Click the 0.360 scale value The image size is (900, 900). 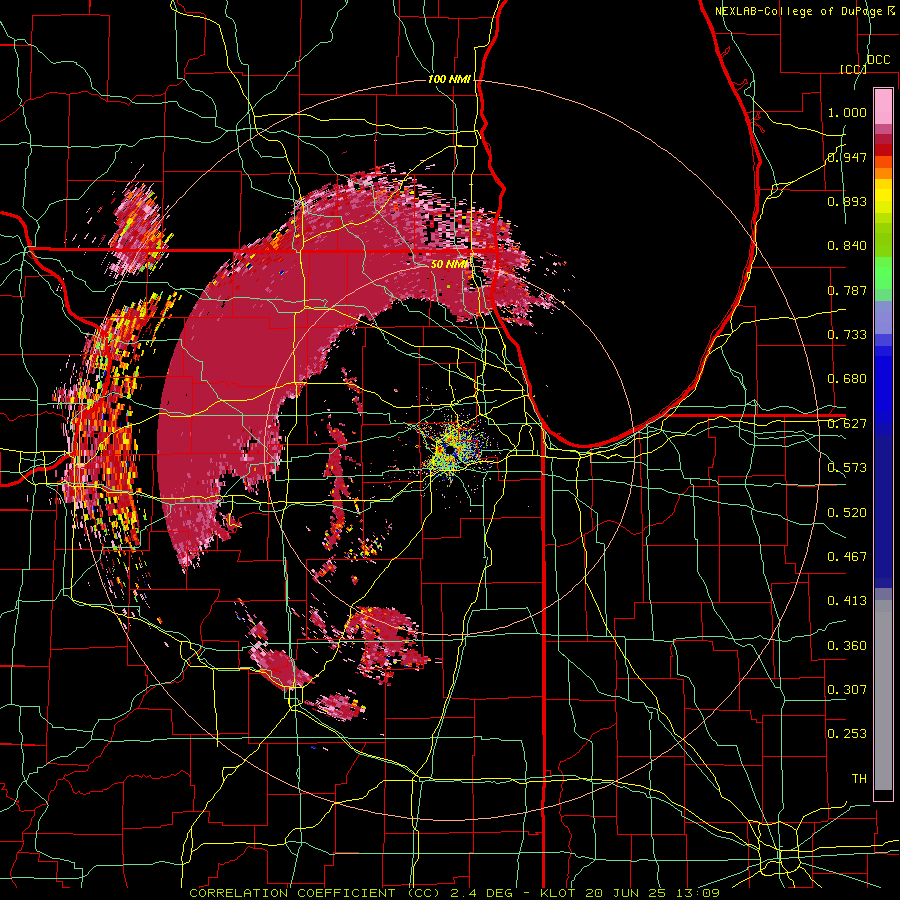pyautogui.click(x=847, y=646)
